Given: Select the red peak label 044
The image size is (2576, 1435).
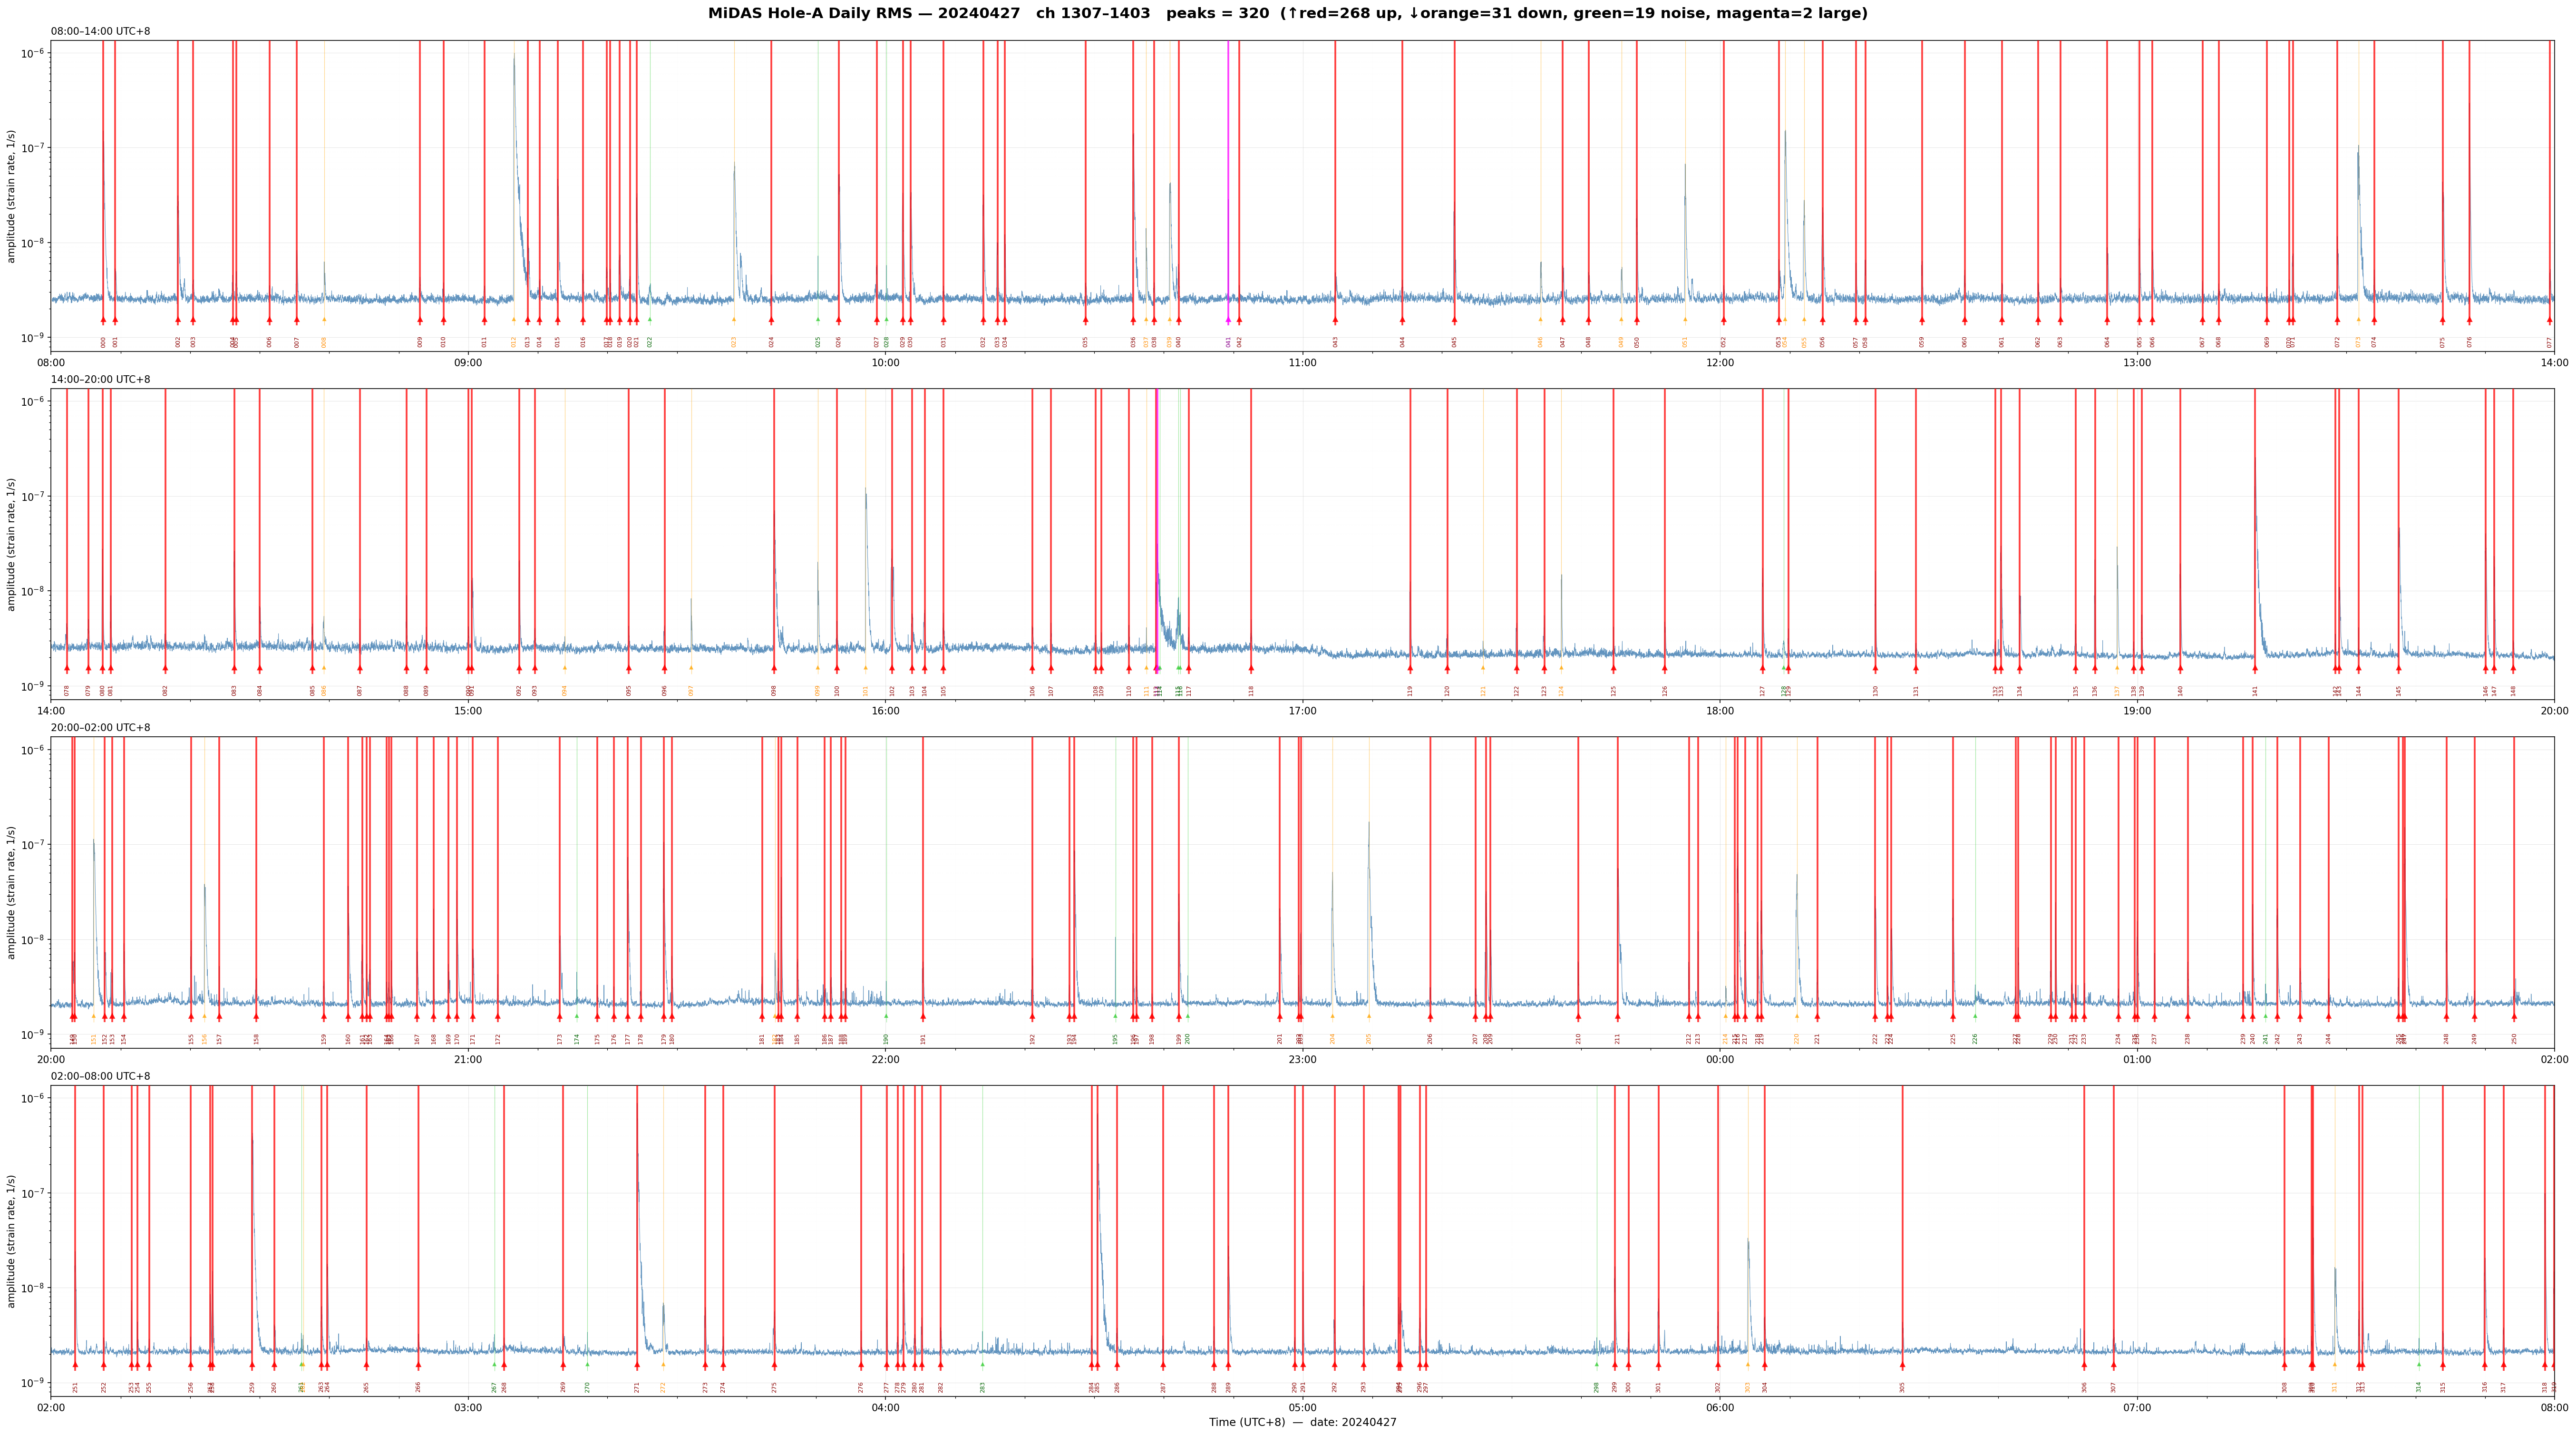Looking at the screenshot, I should (x=1402, y=342).
